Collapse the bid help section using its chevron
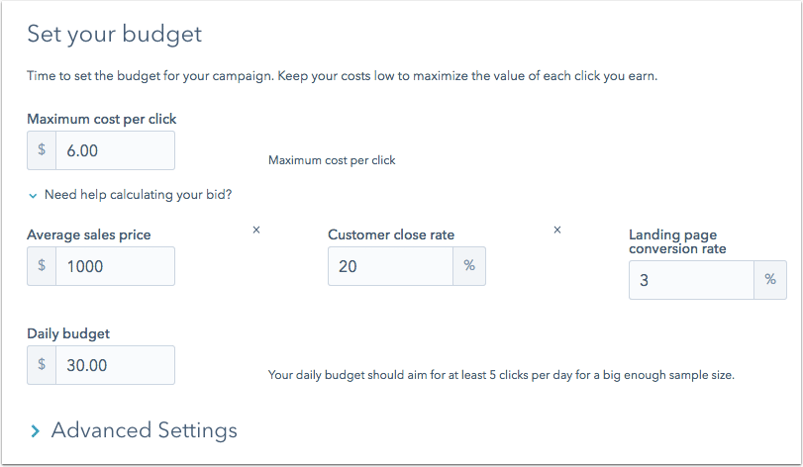This screenshot has width=803, height=467. tap(33, 194)
